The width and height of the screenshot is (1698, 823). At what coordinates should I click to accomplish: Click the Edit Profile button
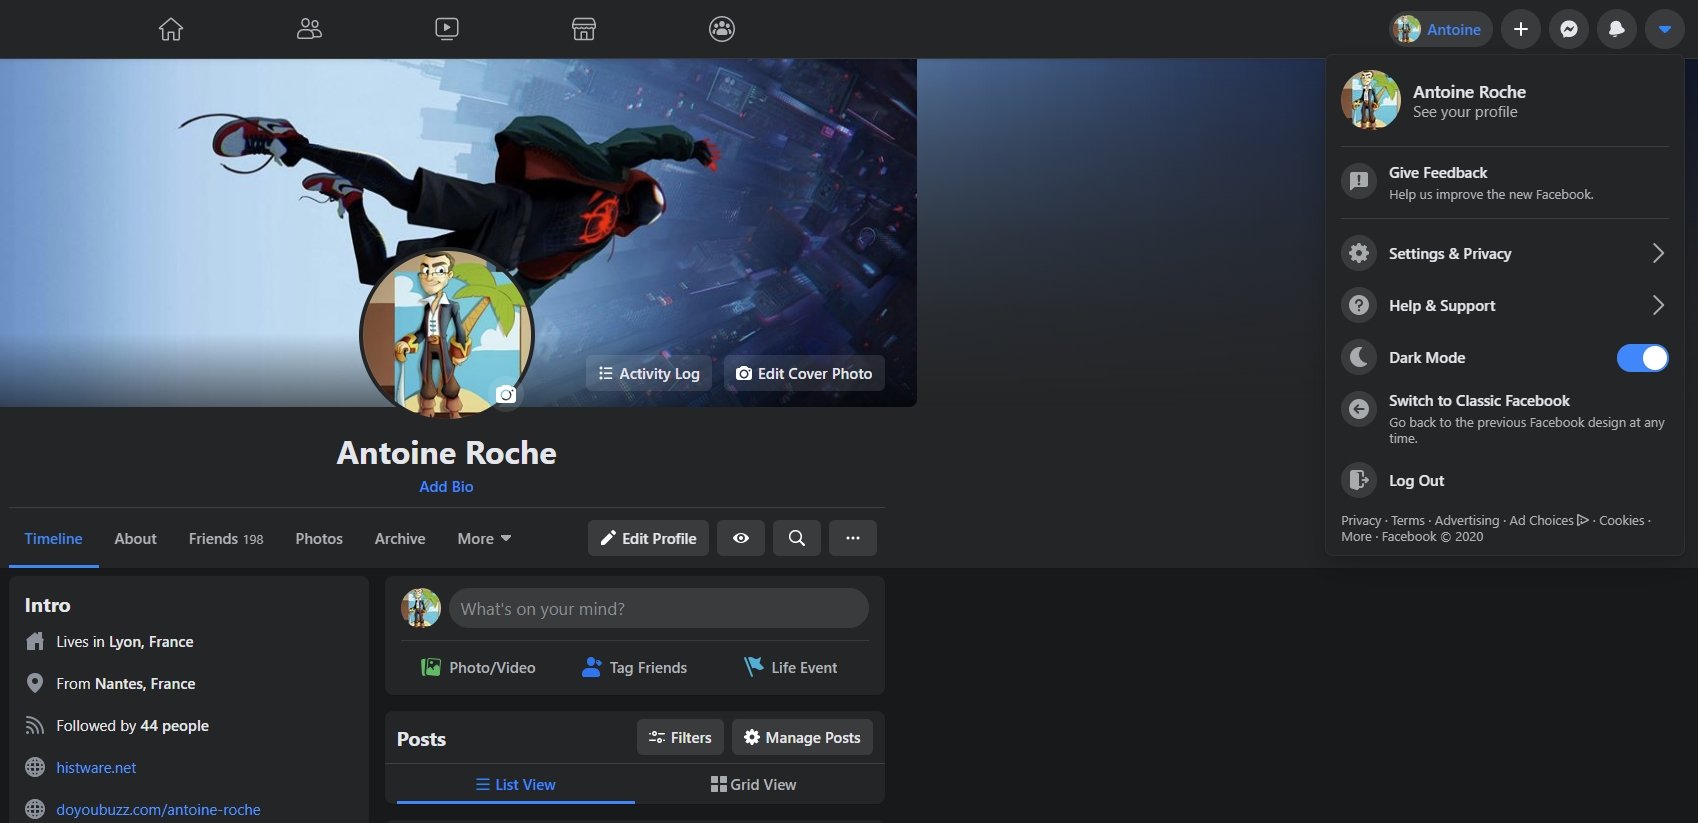tap(648, 538)
